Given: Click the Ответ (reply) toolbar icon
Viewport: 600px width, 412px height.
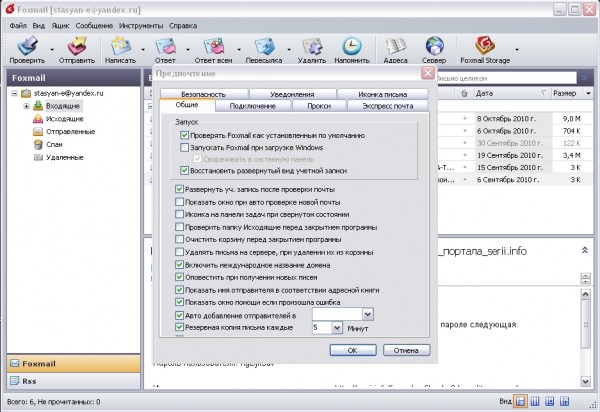Looking at the screenshot, I should 165,46.
